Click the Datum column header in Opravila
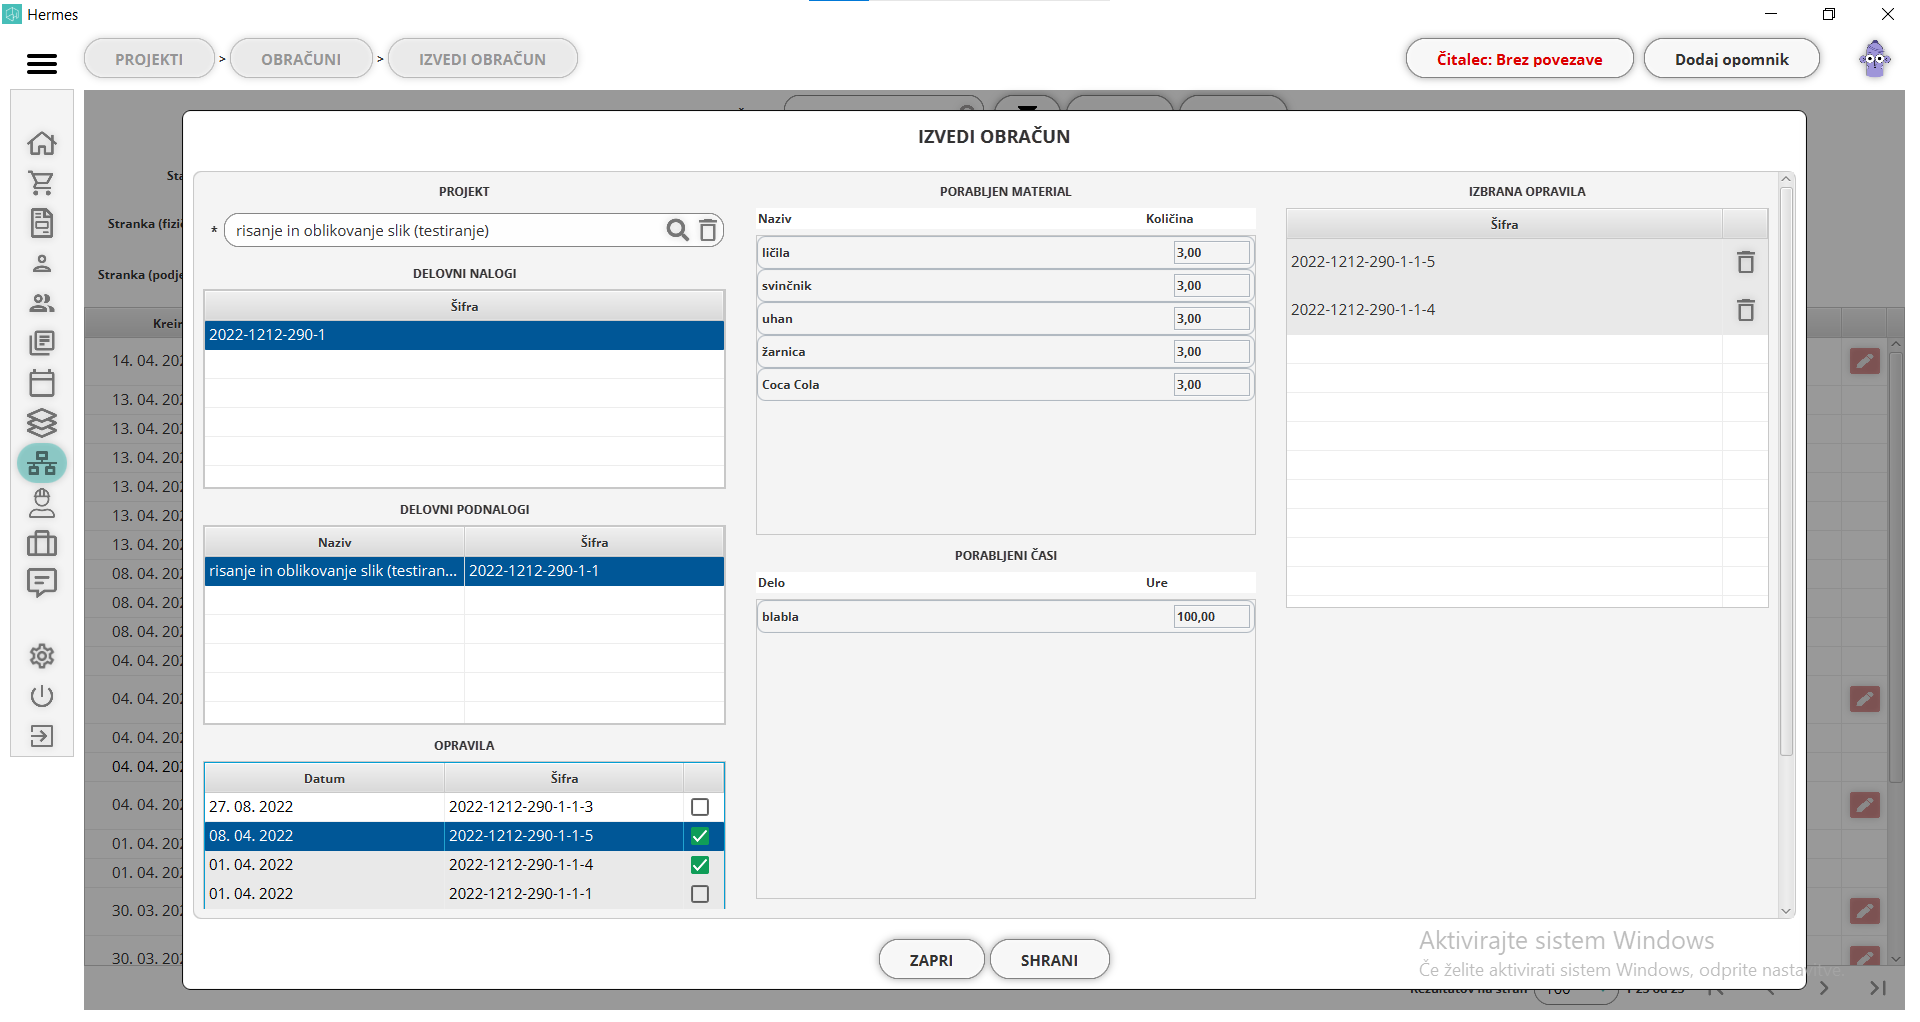The height and width of the screenshot is (1022, 1920). (x=324, y=778)
